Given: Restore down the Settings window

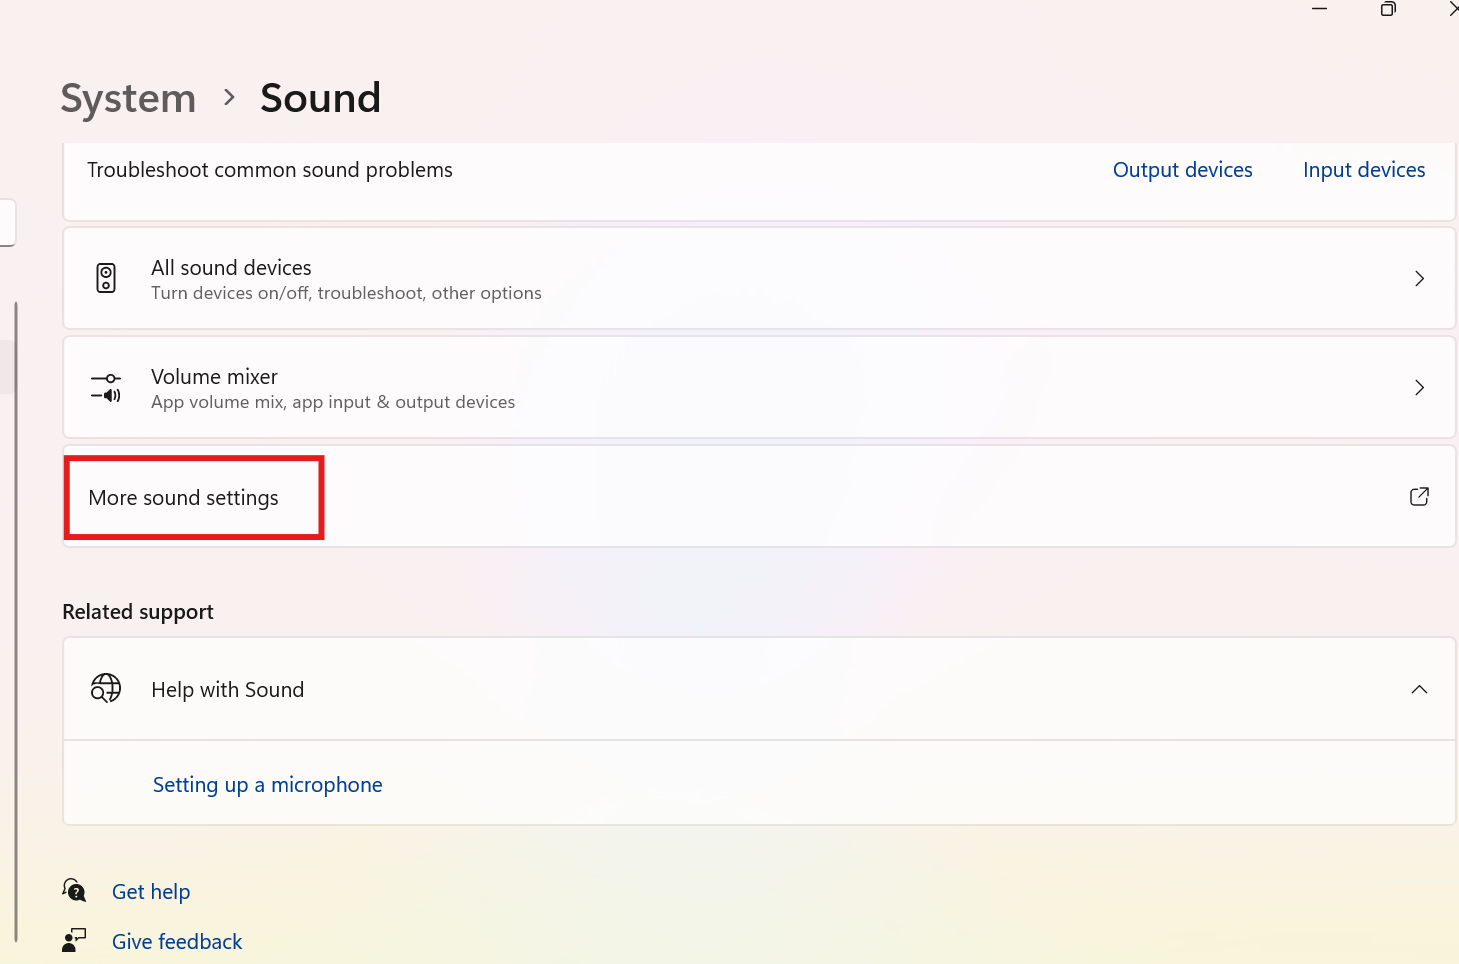Looking at the screenshot, I should 1388,9.
